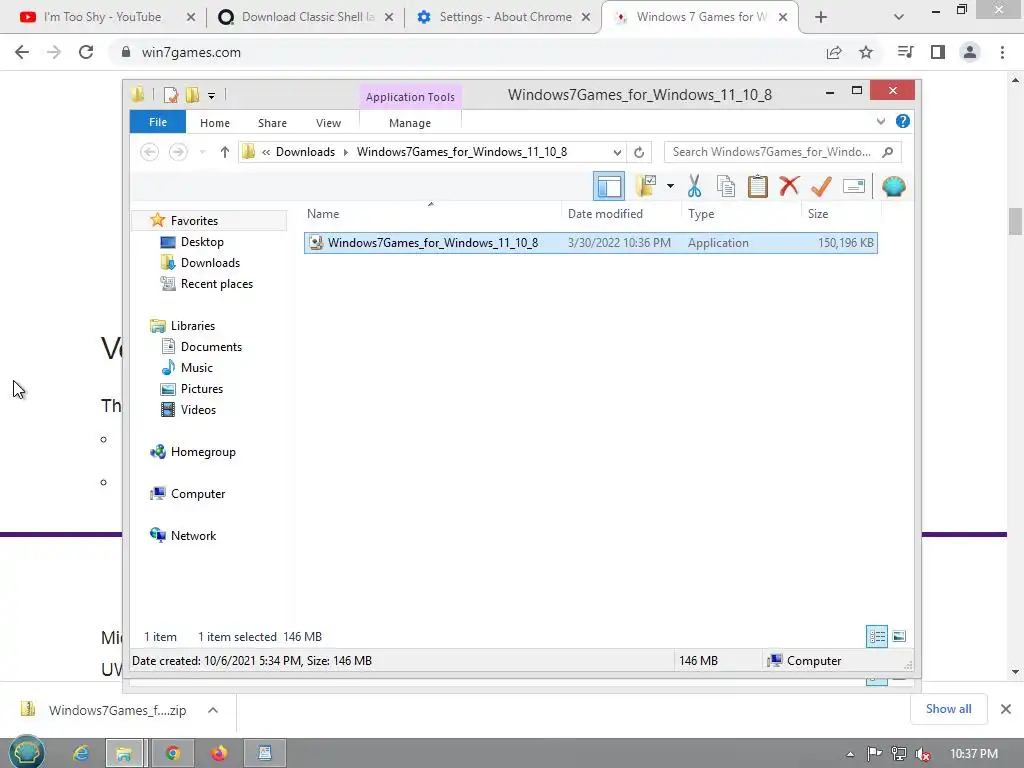Click the Cut scissors icon
Image resolution: width=1024 pixels, height=768 pixels.
[694, 187]
